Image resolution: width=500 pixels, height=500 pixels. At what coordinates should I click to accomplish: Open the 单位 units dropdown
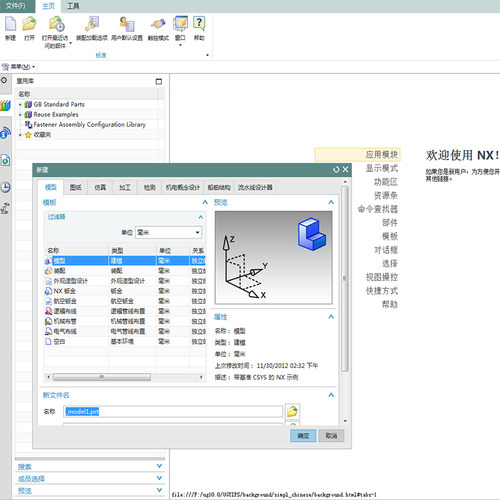pyautogui.click(x=169, y=232)
